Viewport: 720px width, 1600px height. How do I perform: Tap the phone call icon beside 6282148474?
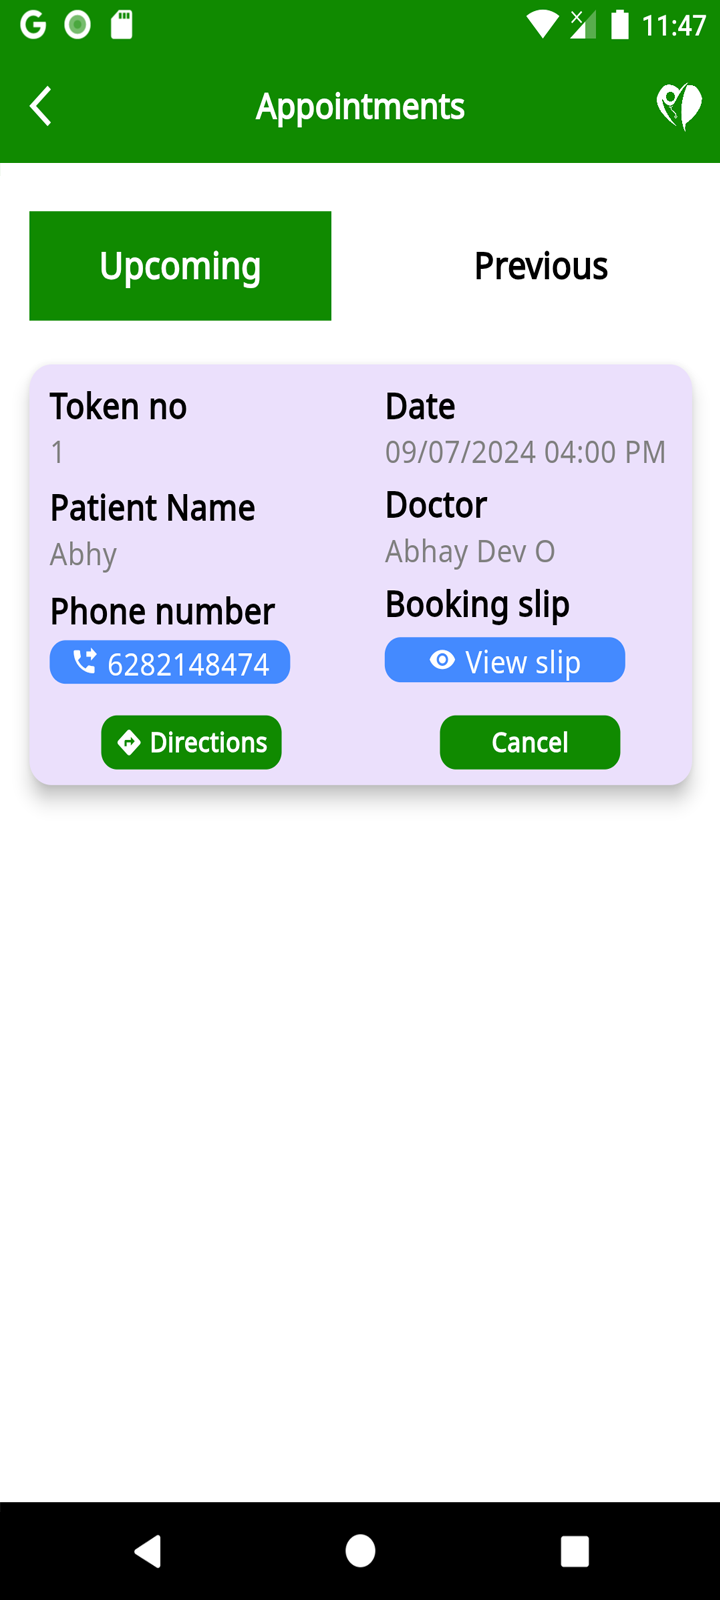85,661
